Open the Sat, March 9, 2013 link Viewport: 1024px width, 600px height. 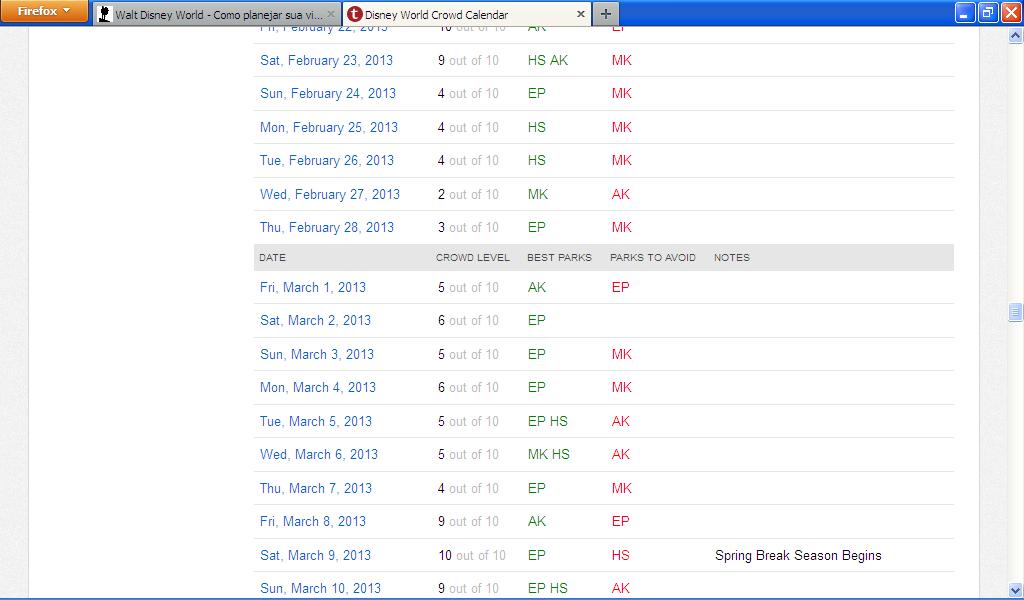coord(315,555)
